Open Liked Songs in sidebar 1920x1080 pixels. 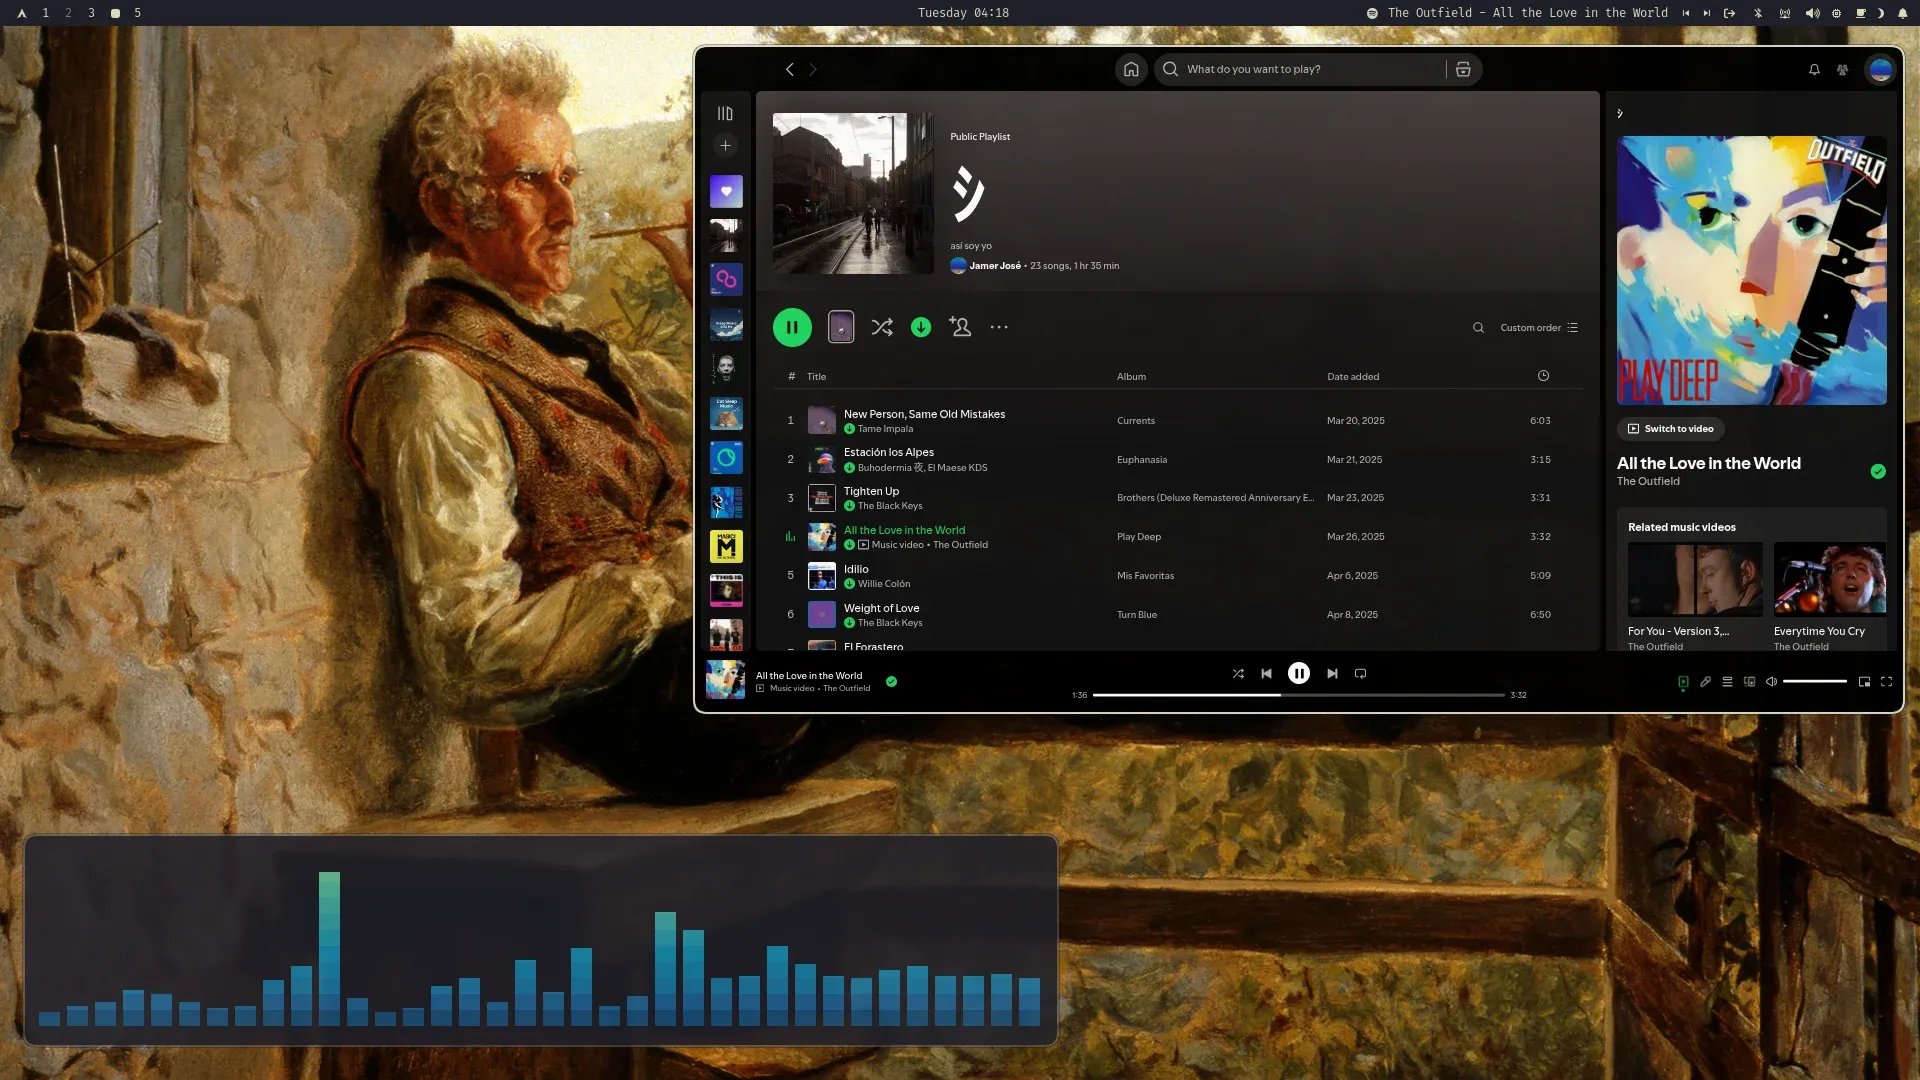726,191
